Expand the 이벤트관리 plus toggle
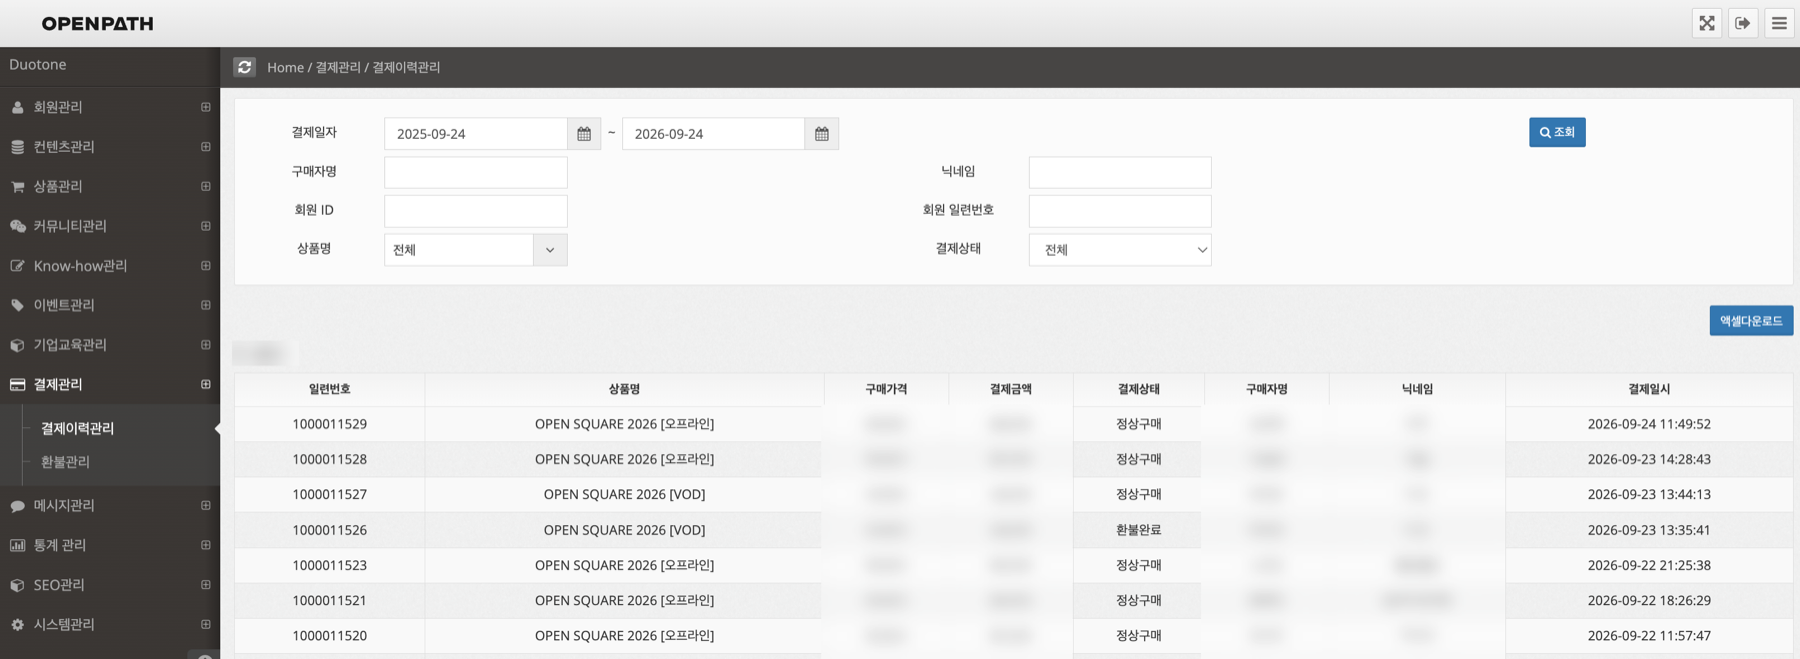The image size is (1800, 659). click(206, 305)
